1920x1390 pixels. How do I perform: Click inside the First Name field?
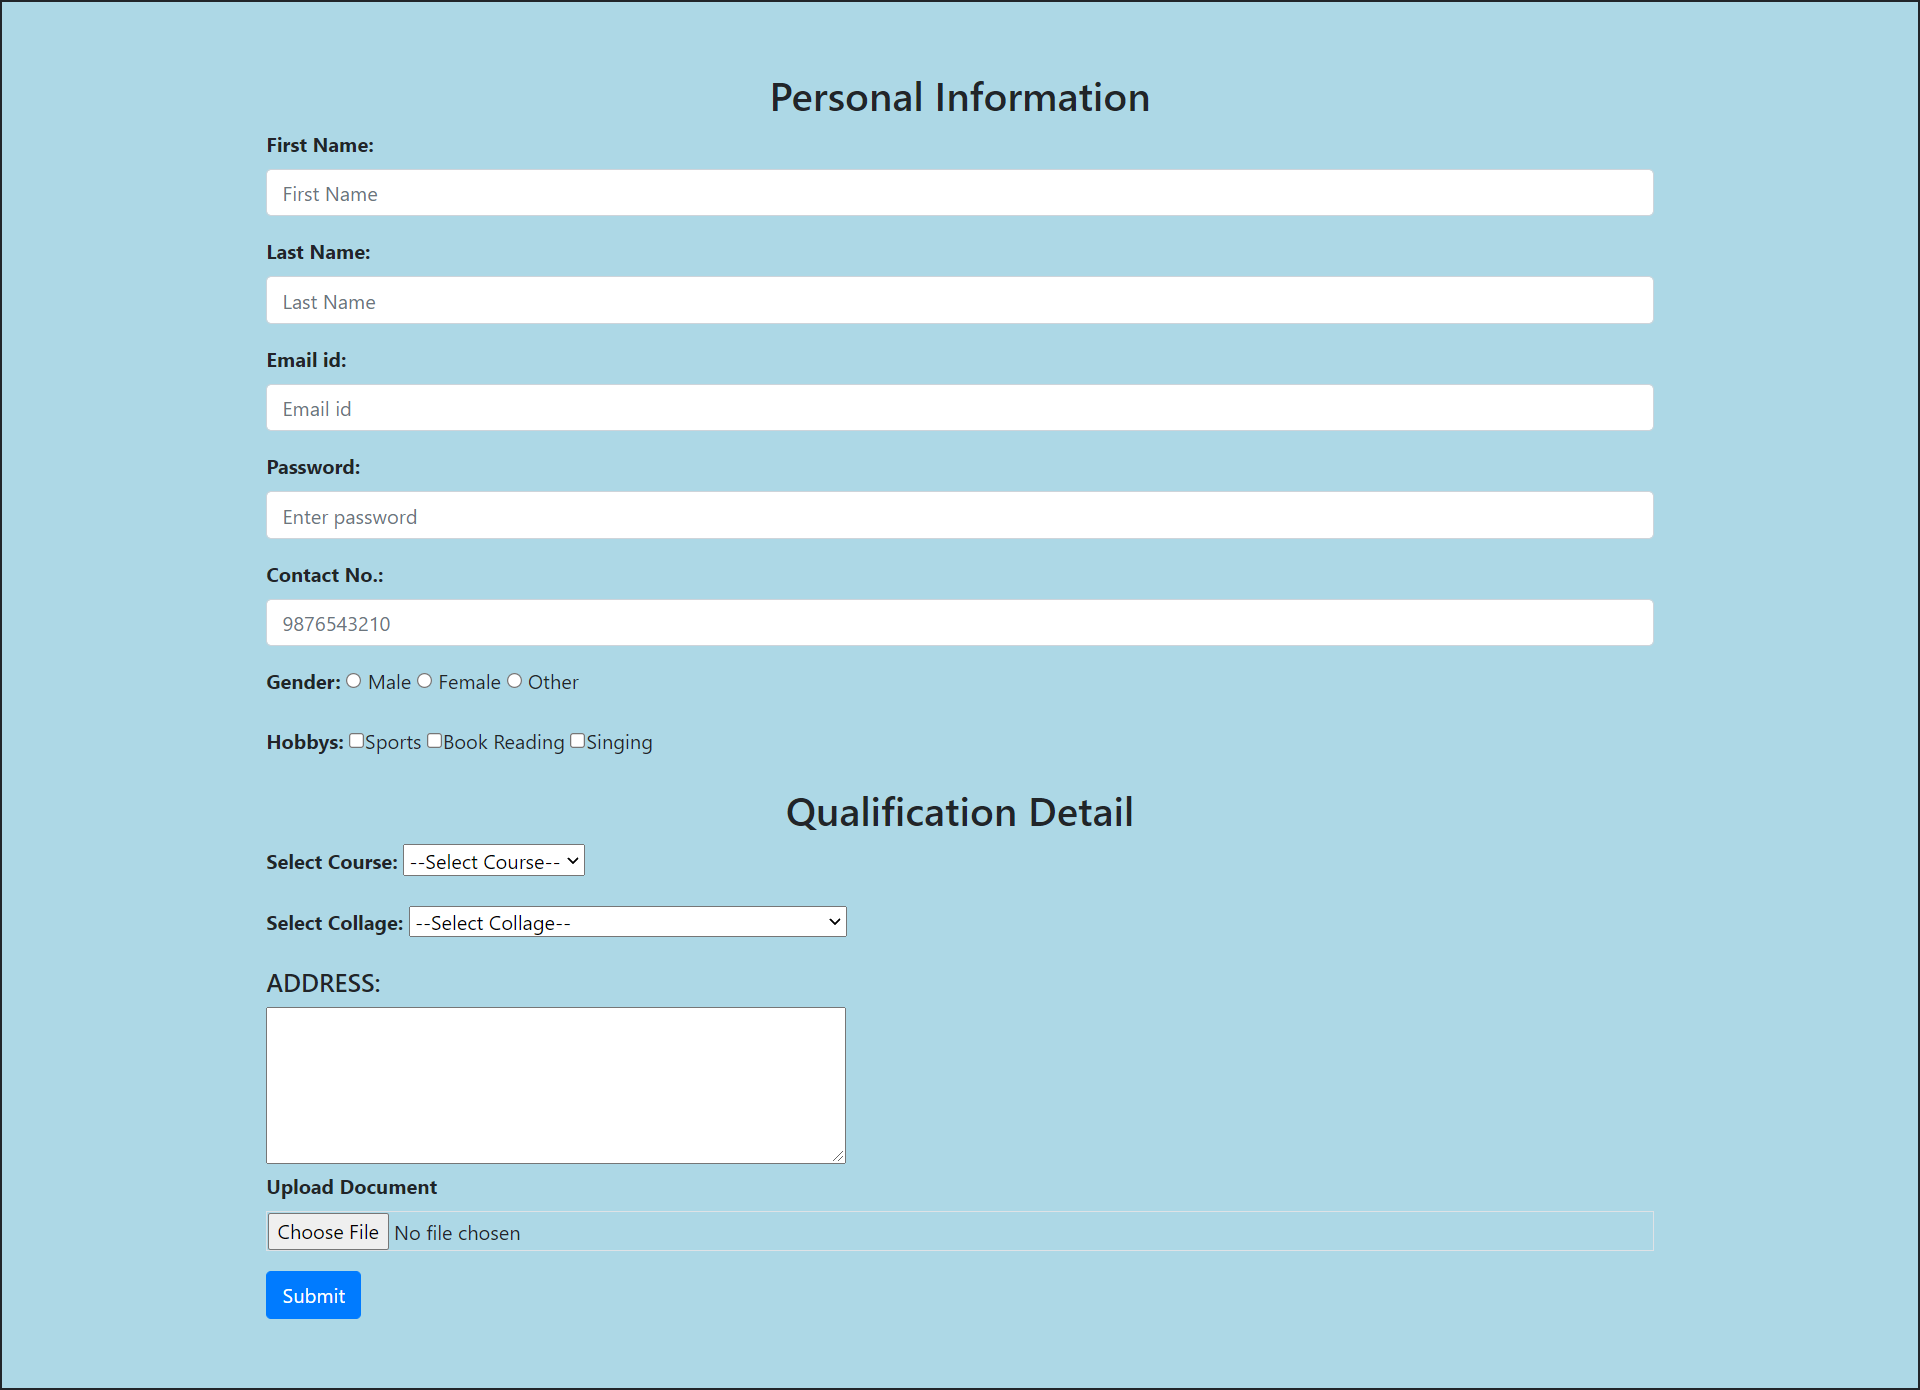(x=958, y=193)
